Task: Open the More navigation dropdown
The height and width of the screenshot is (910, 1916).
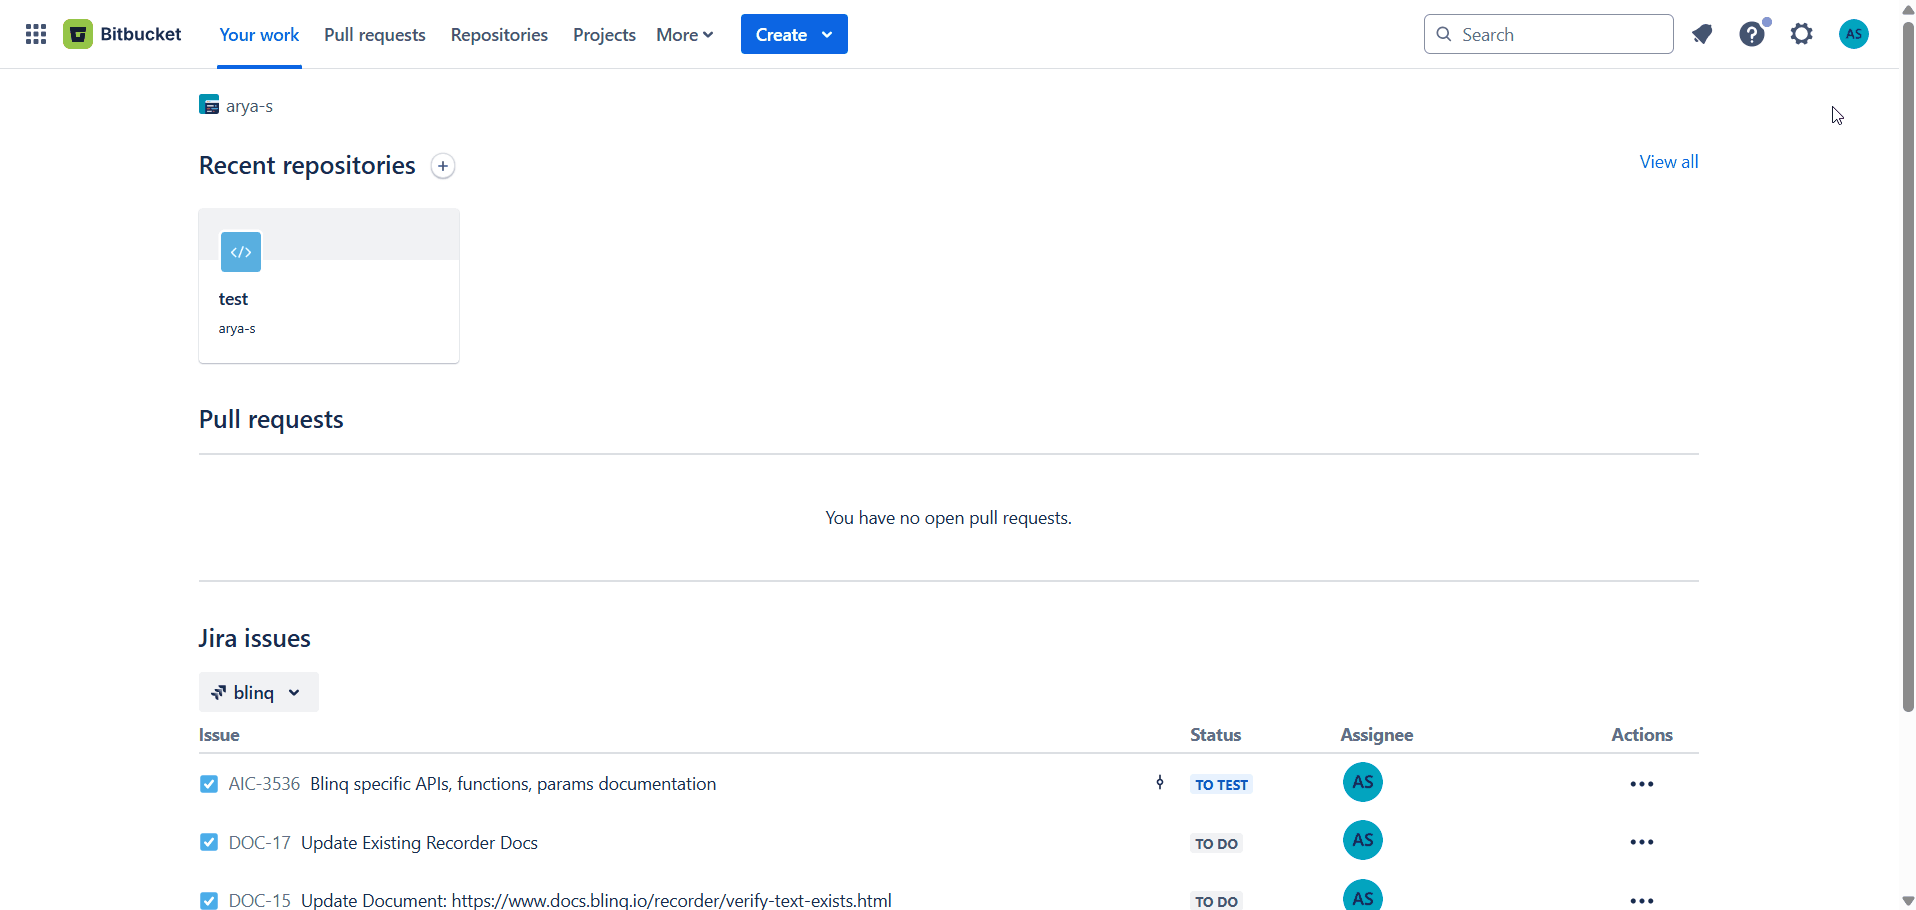Action: pyautogui.click(x=684, y=33)
